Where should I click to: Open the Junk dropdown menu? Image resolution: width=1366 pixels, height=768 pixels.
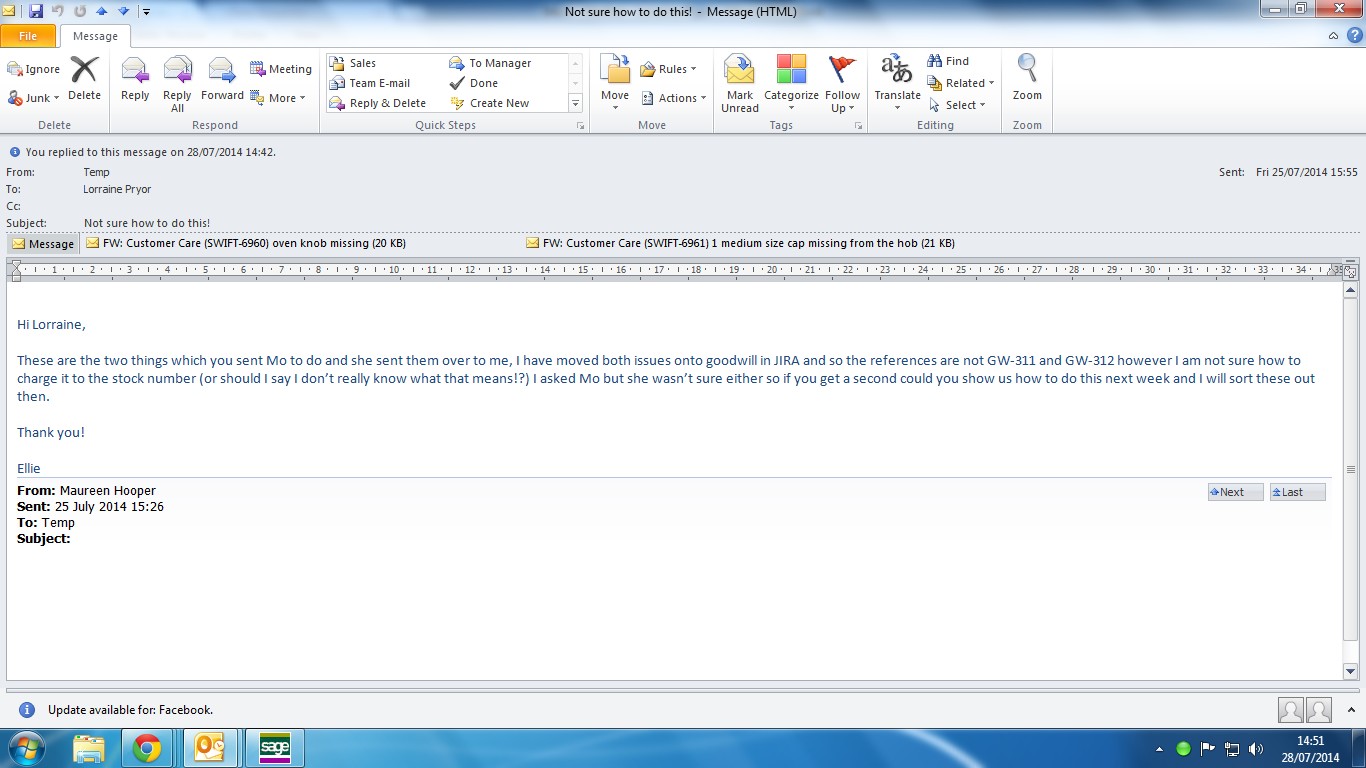(x=34, y=98)
